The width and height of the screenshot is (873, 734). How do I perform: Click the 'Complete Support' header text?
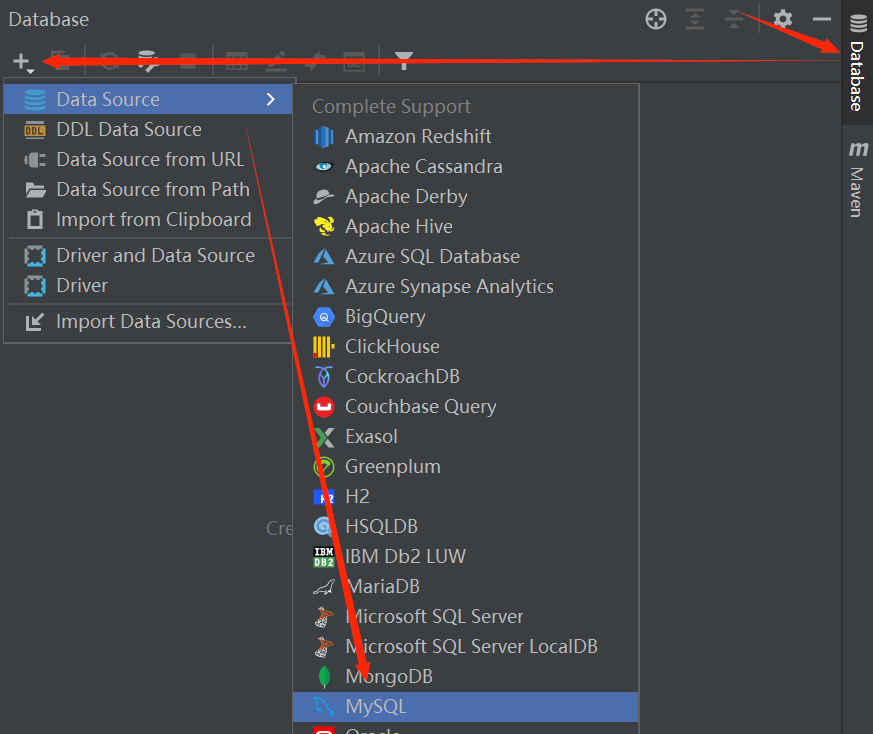point(391,106)
